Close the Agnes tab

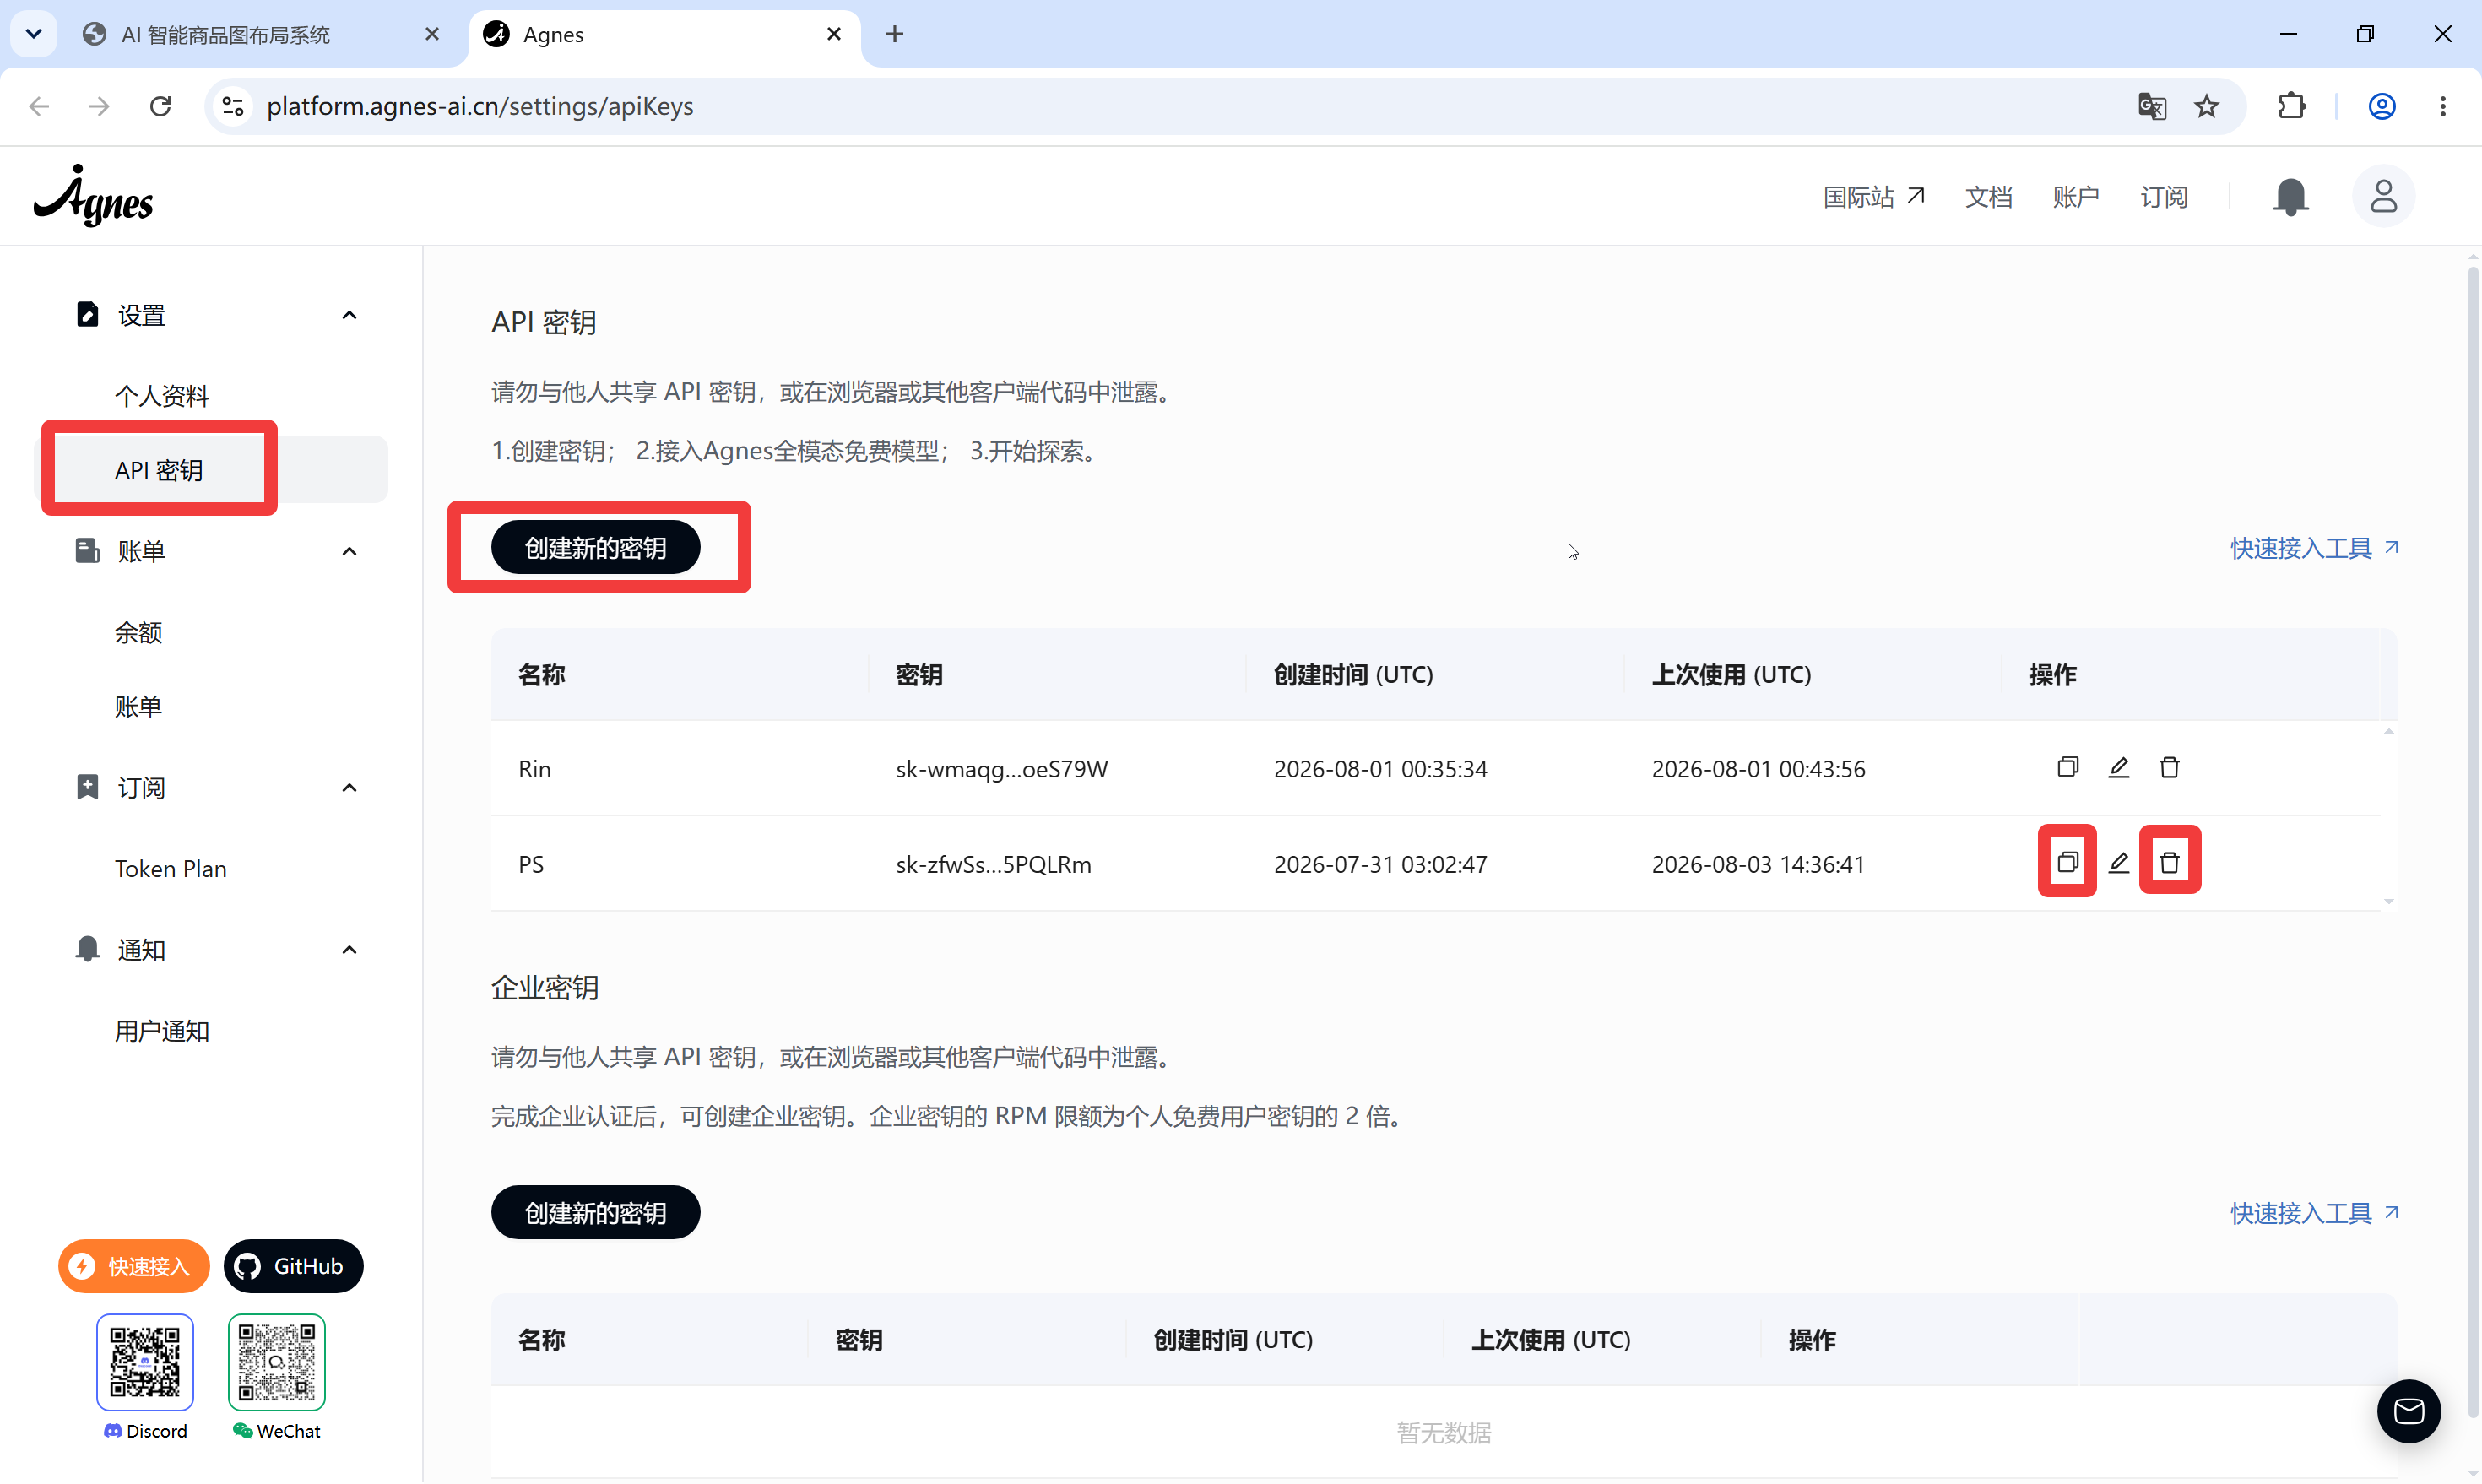834,34
